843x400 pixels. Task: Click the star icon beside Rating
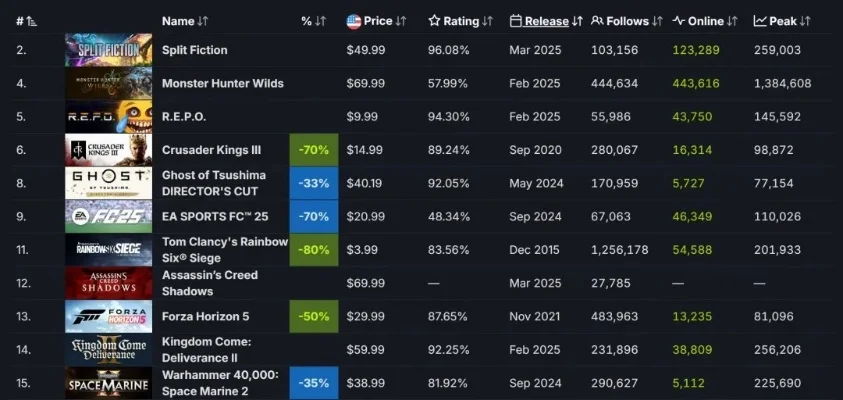pos(434,21)
